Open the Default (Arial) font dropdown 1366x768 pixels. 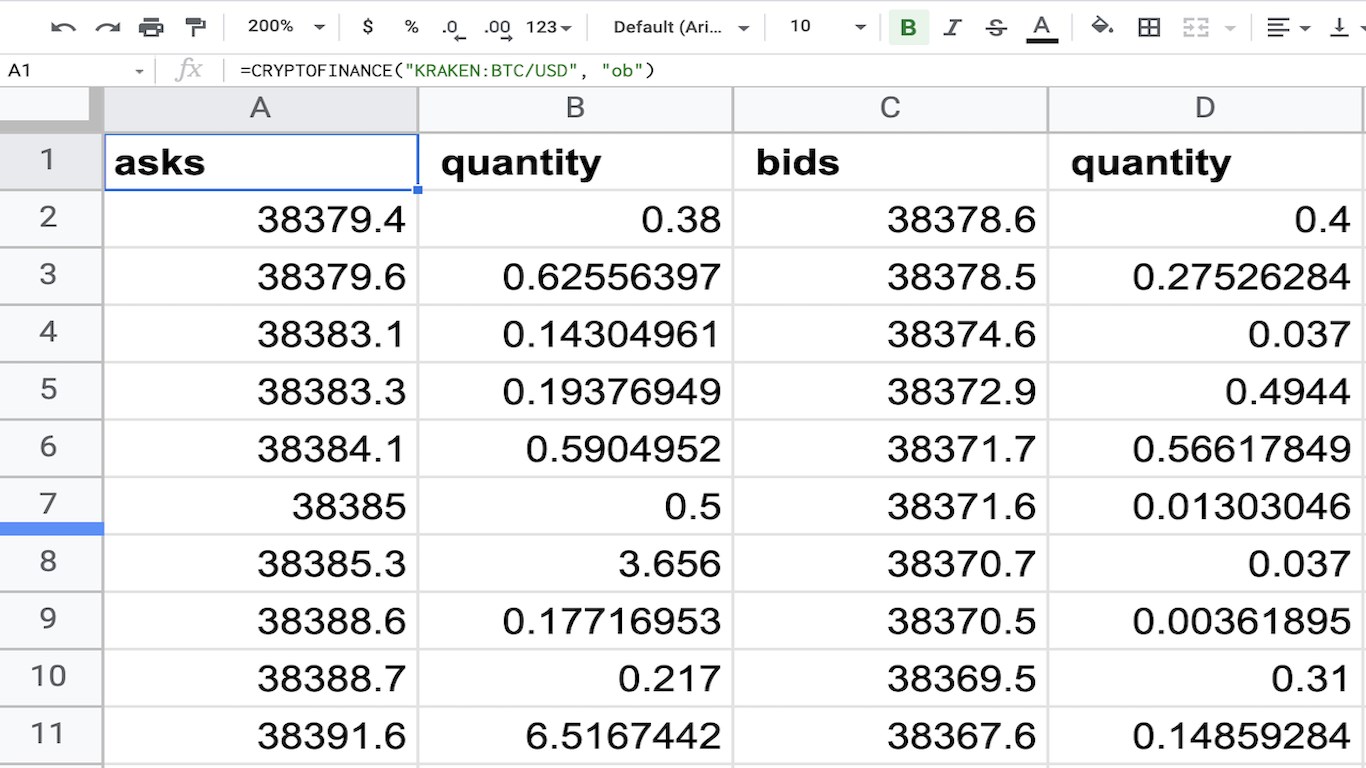(x=681, y=27)
